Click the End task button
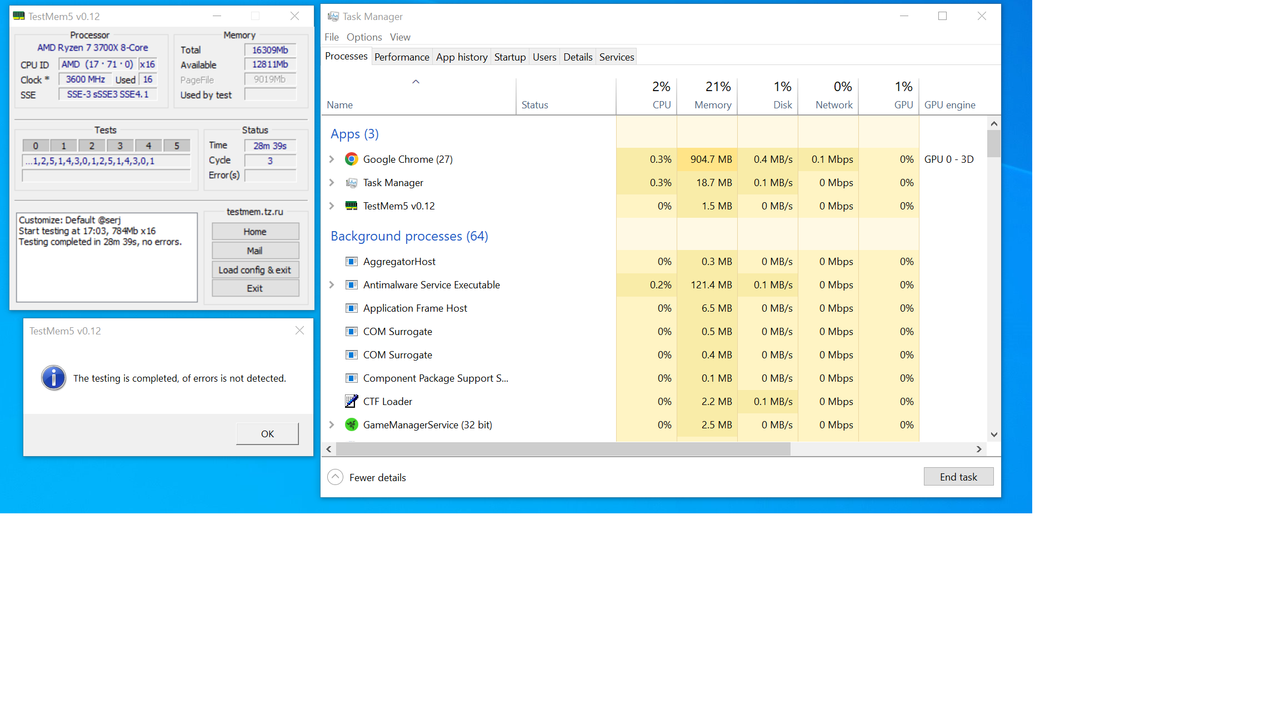 click(x=958, y=477)
